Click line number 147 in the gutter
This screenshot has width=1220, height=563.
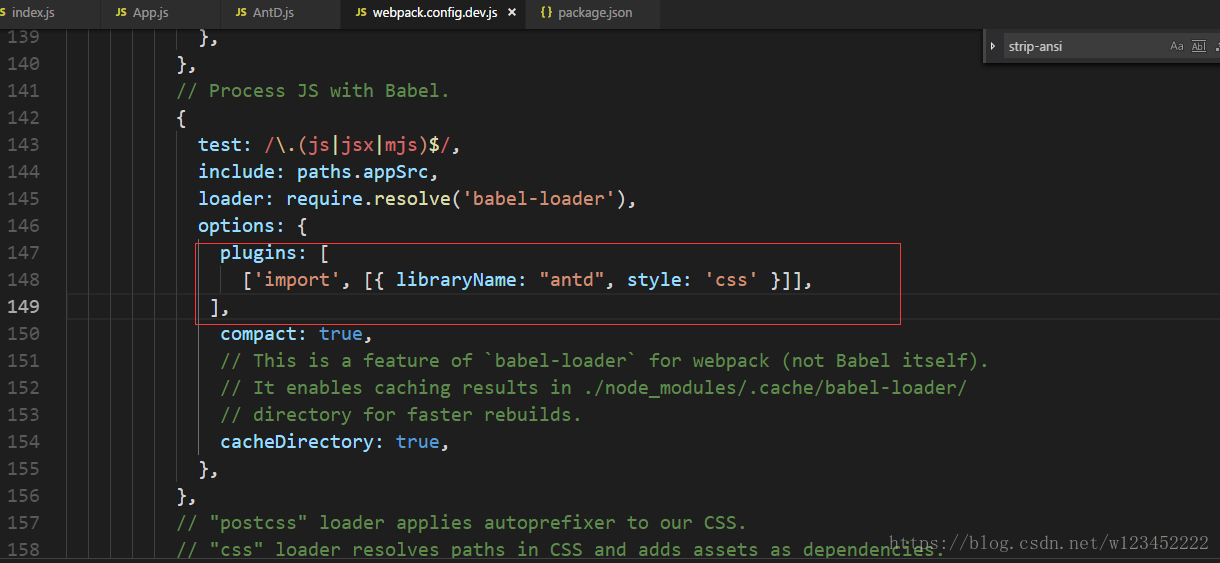[23, 253]
